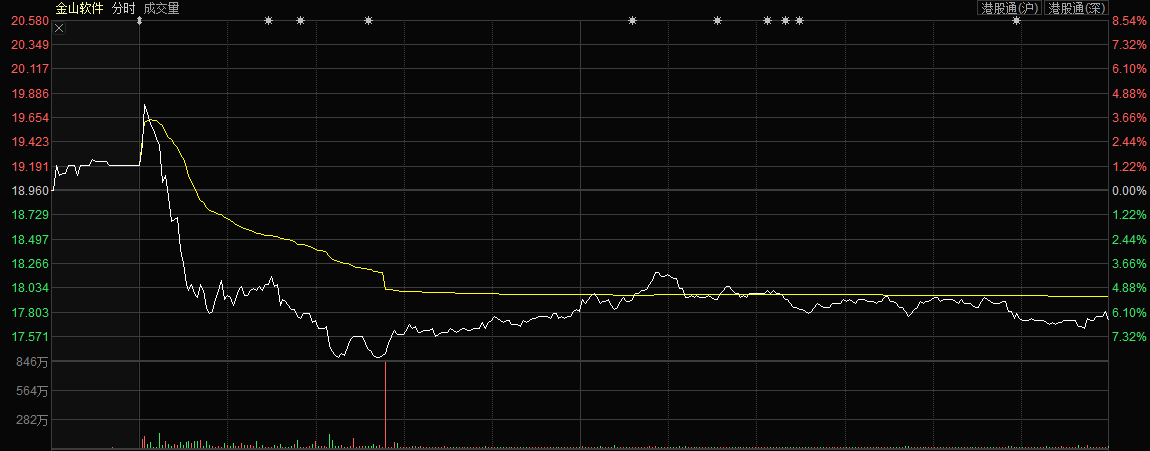Click the double-arrow marker at the session open line
The height and width of the screenshot is (451, 1150).
tap(139, 21)
